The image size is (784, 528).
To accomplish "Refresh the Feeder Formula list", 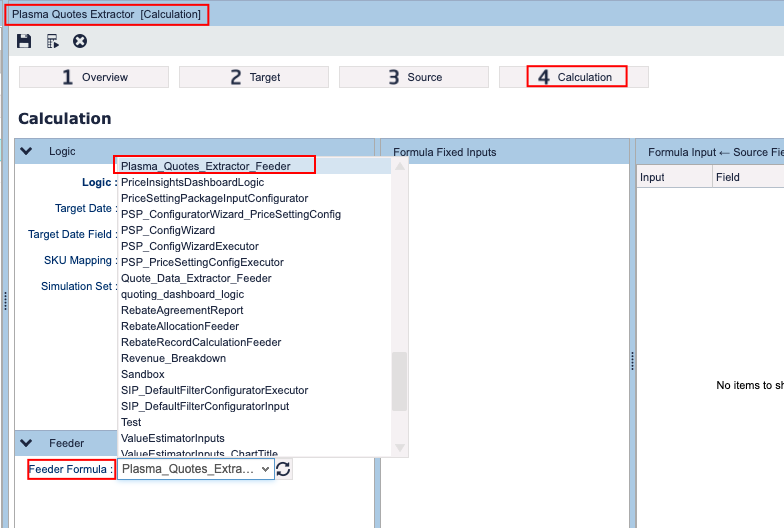I will point(284,469).
